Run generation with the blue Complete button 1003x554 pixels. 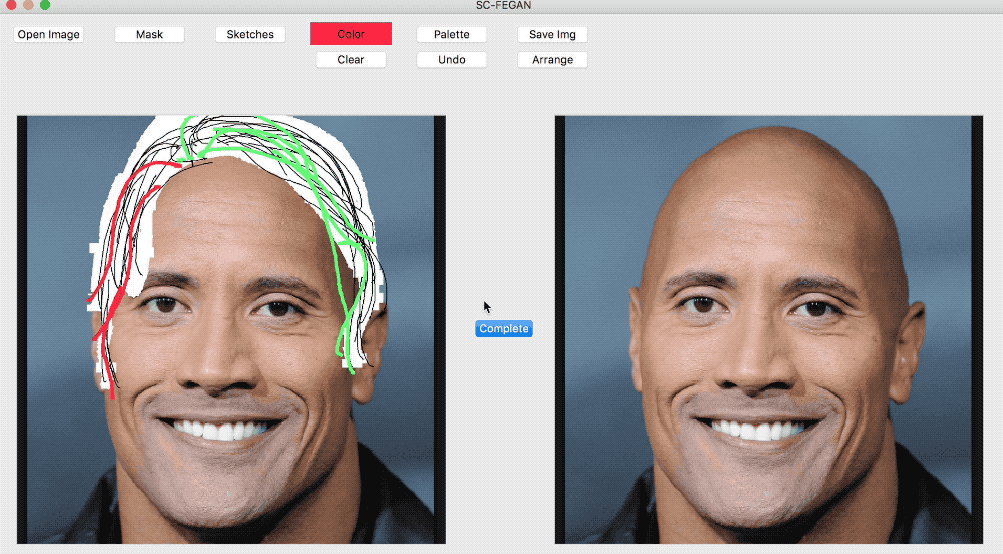tap(504, 328)
